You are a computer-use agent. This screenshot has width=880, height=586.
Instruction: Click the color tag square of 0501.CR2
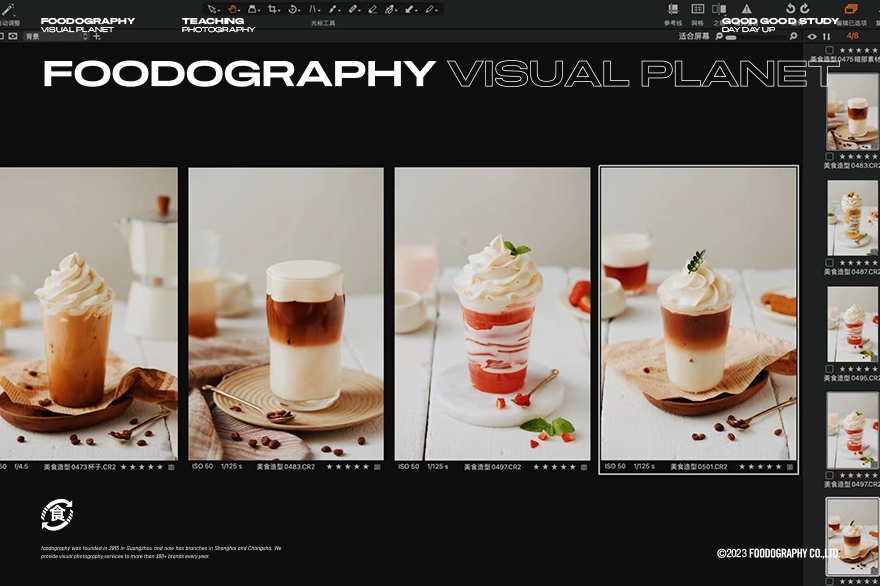pyautogui.click(x=790, y=467)
